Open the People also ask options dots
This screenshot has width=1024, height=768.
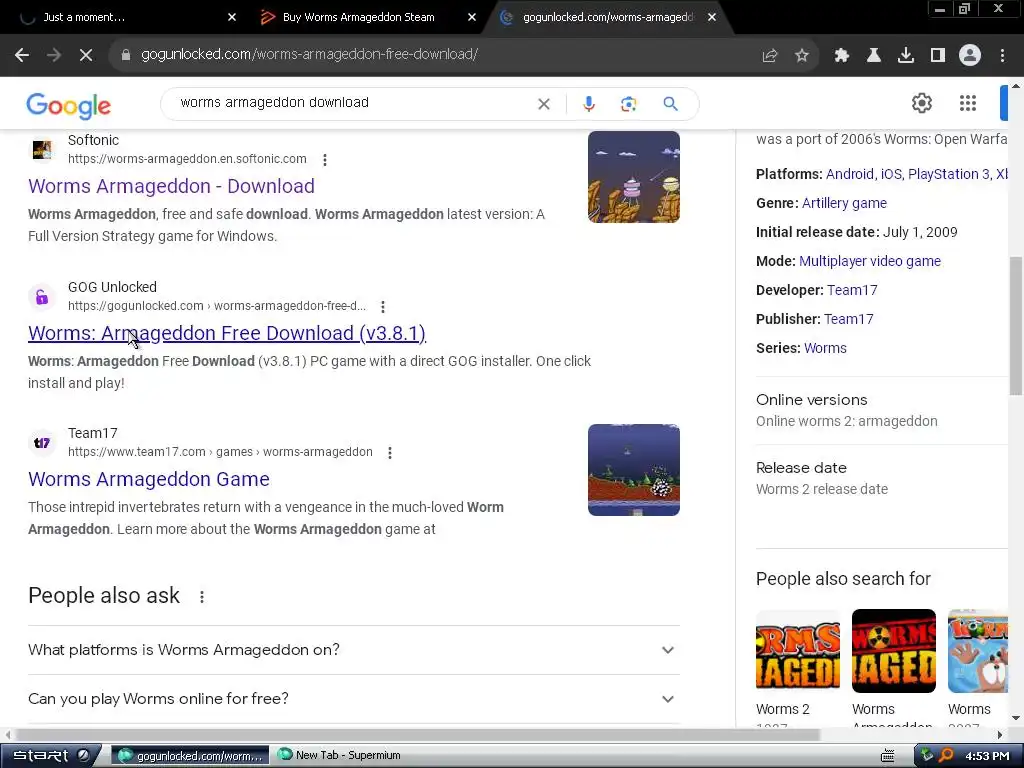click(202, 596)
